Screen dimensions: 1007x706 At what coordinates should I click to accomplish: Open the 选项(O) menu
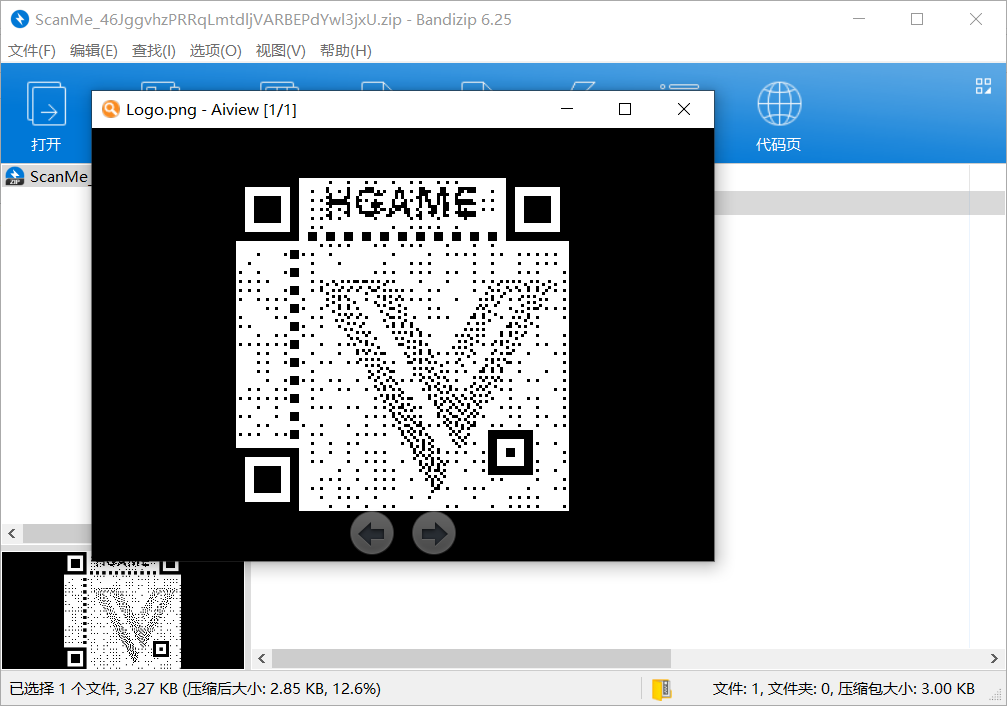216,51
